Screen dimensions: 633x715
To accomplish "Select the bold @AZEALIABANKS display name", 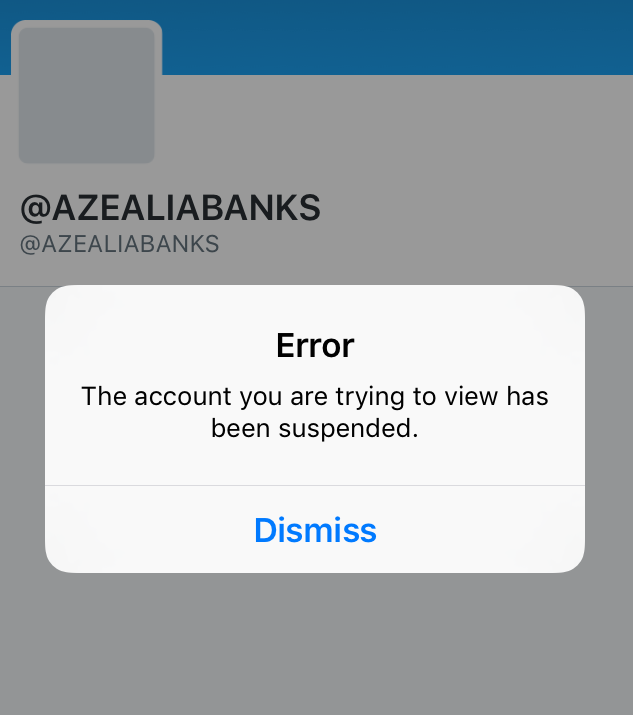I will (x=171, y=208).
